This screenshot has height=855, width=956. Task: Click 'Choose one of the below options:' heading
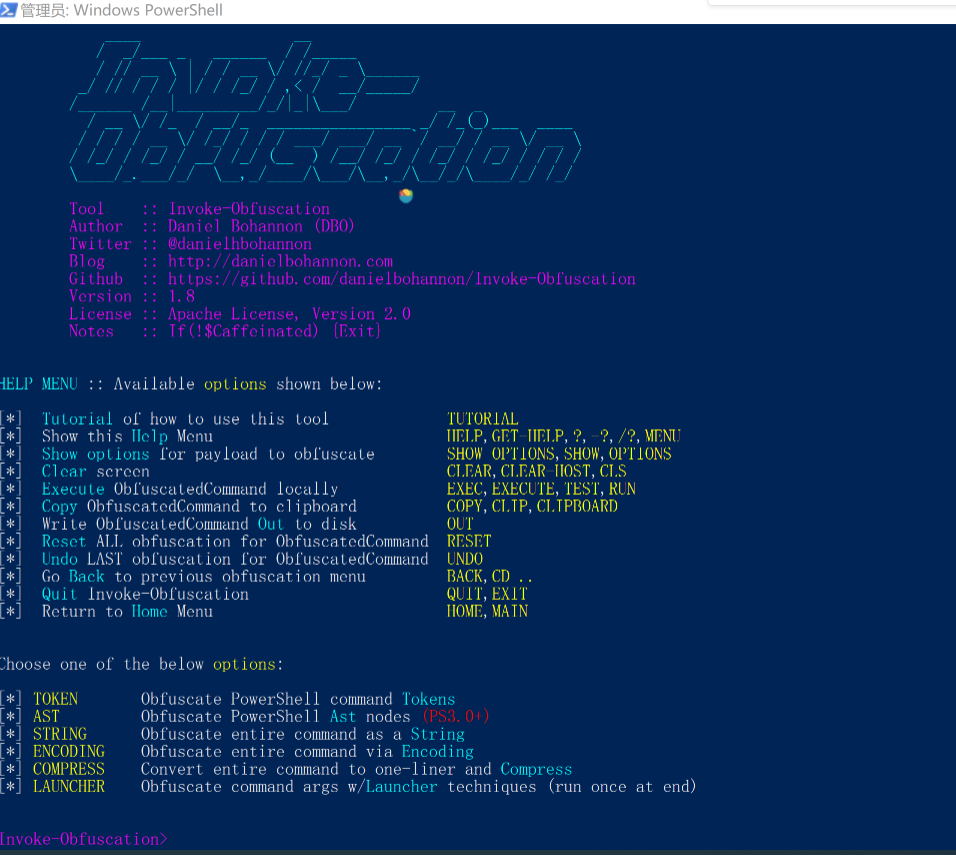(141, 664)
